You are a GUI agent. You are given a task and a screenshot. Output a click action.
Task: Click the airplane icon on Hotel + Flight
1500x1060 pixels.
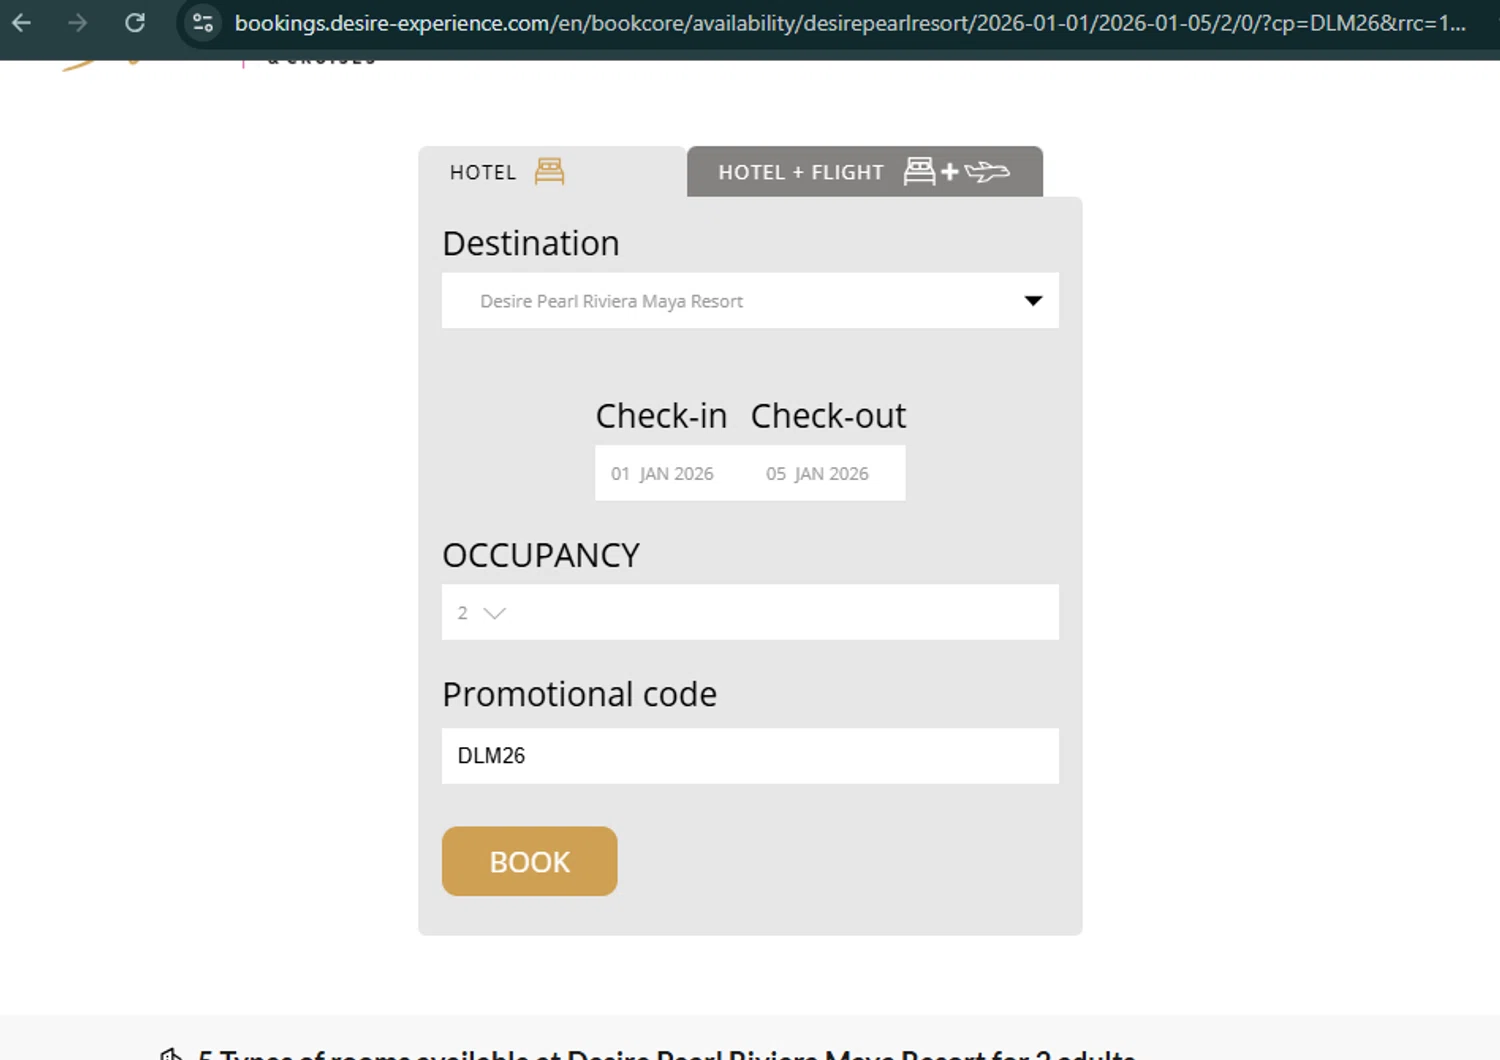point(988,172)
